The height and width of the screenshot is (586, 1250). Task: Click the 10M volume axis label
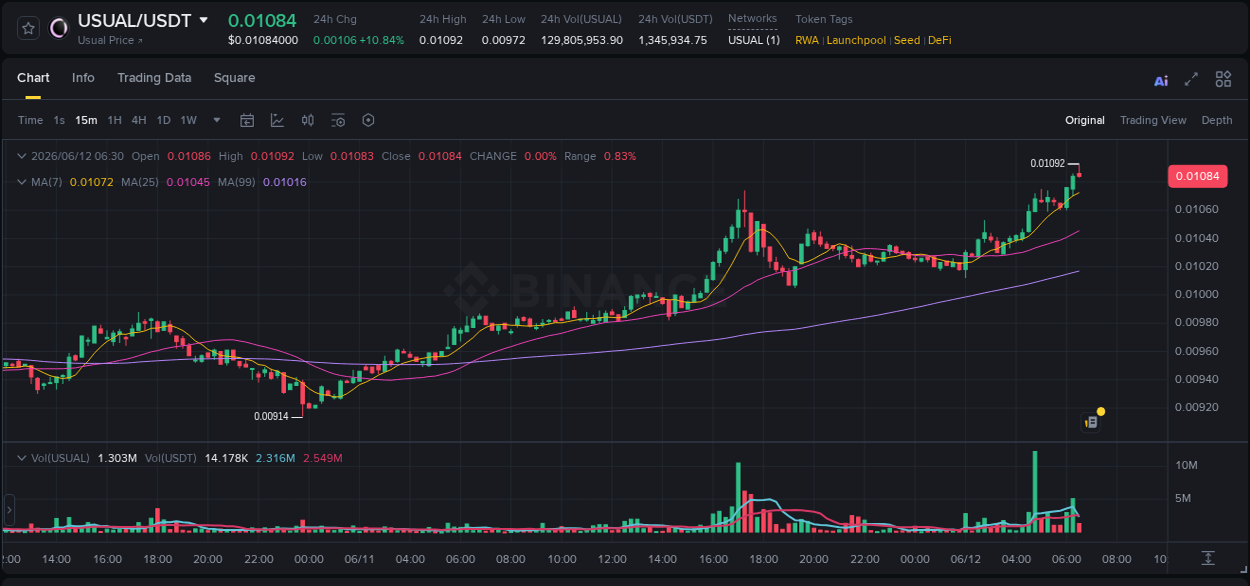point(1187,466)
